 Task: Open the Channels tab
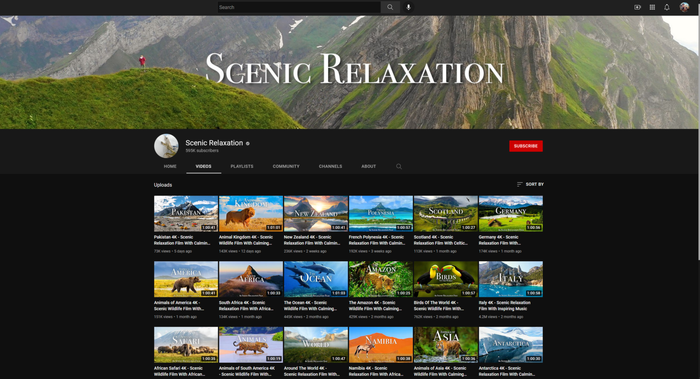pyautogui.click(x=330, y=167)
